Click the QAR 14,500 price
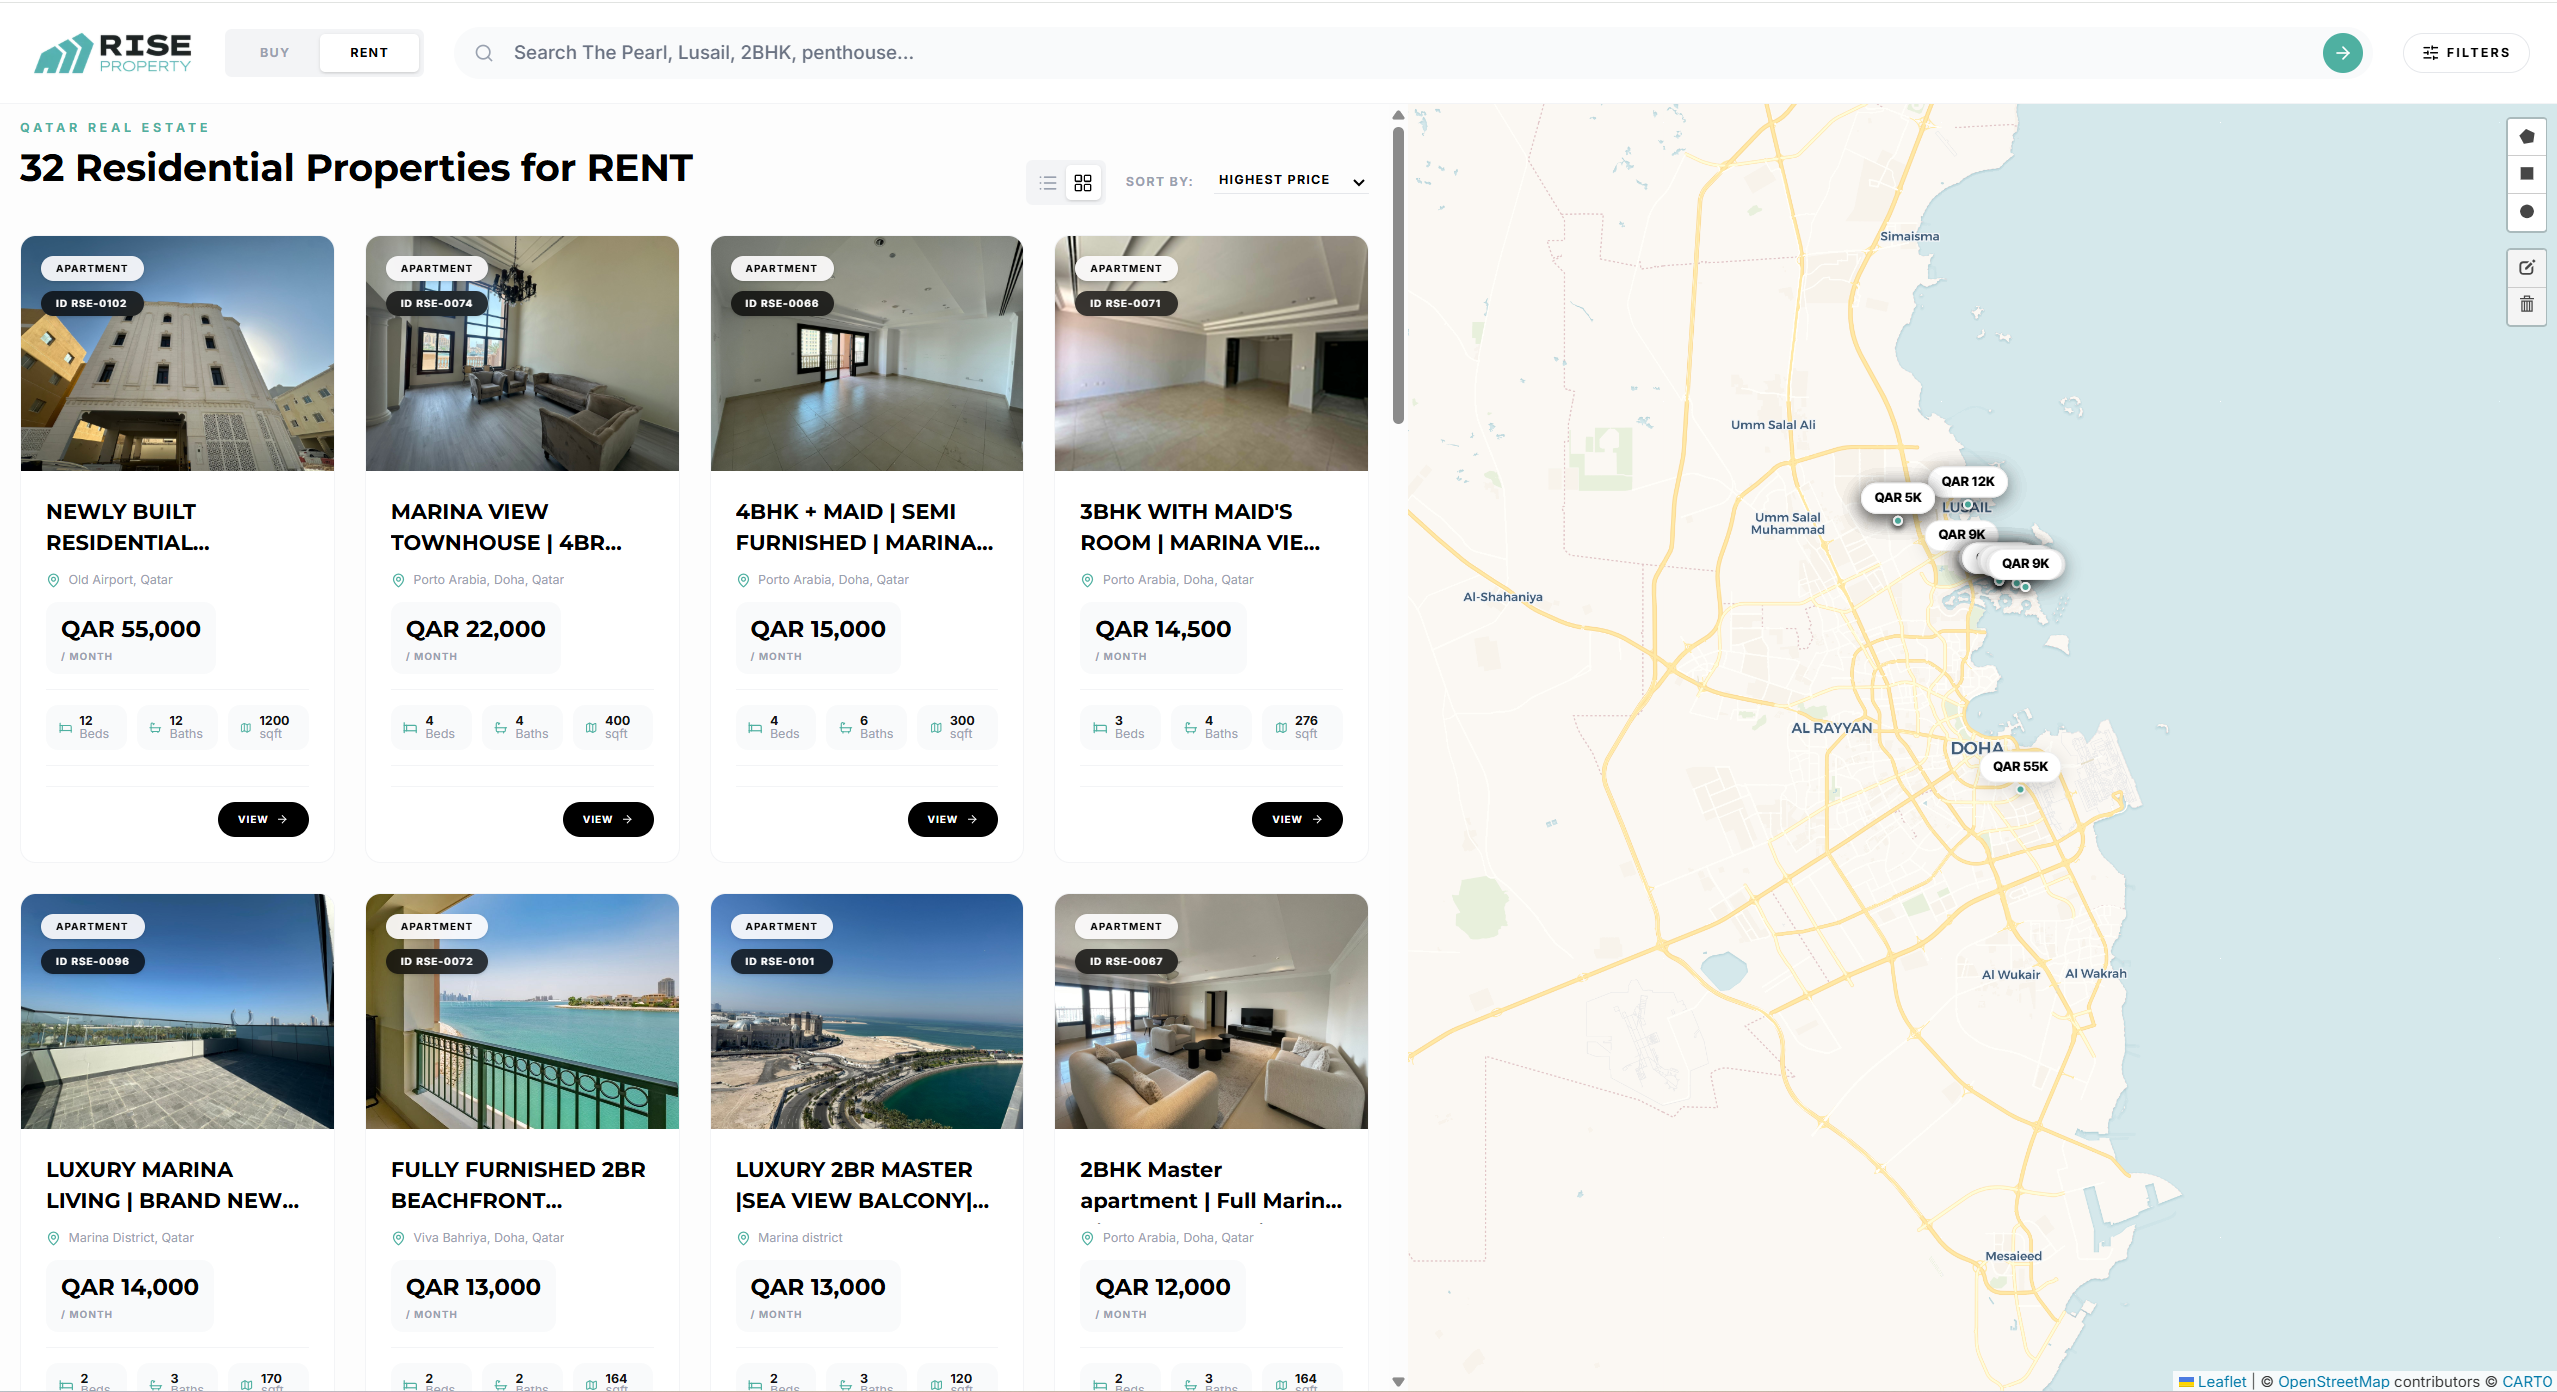This screenshot has width=2557, height=1392. click(1163, 630)
